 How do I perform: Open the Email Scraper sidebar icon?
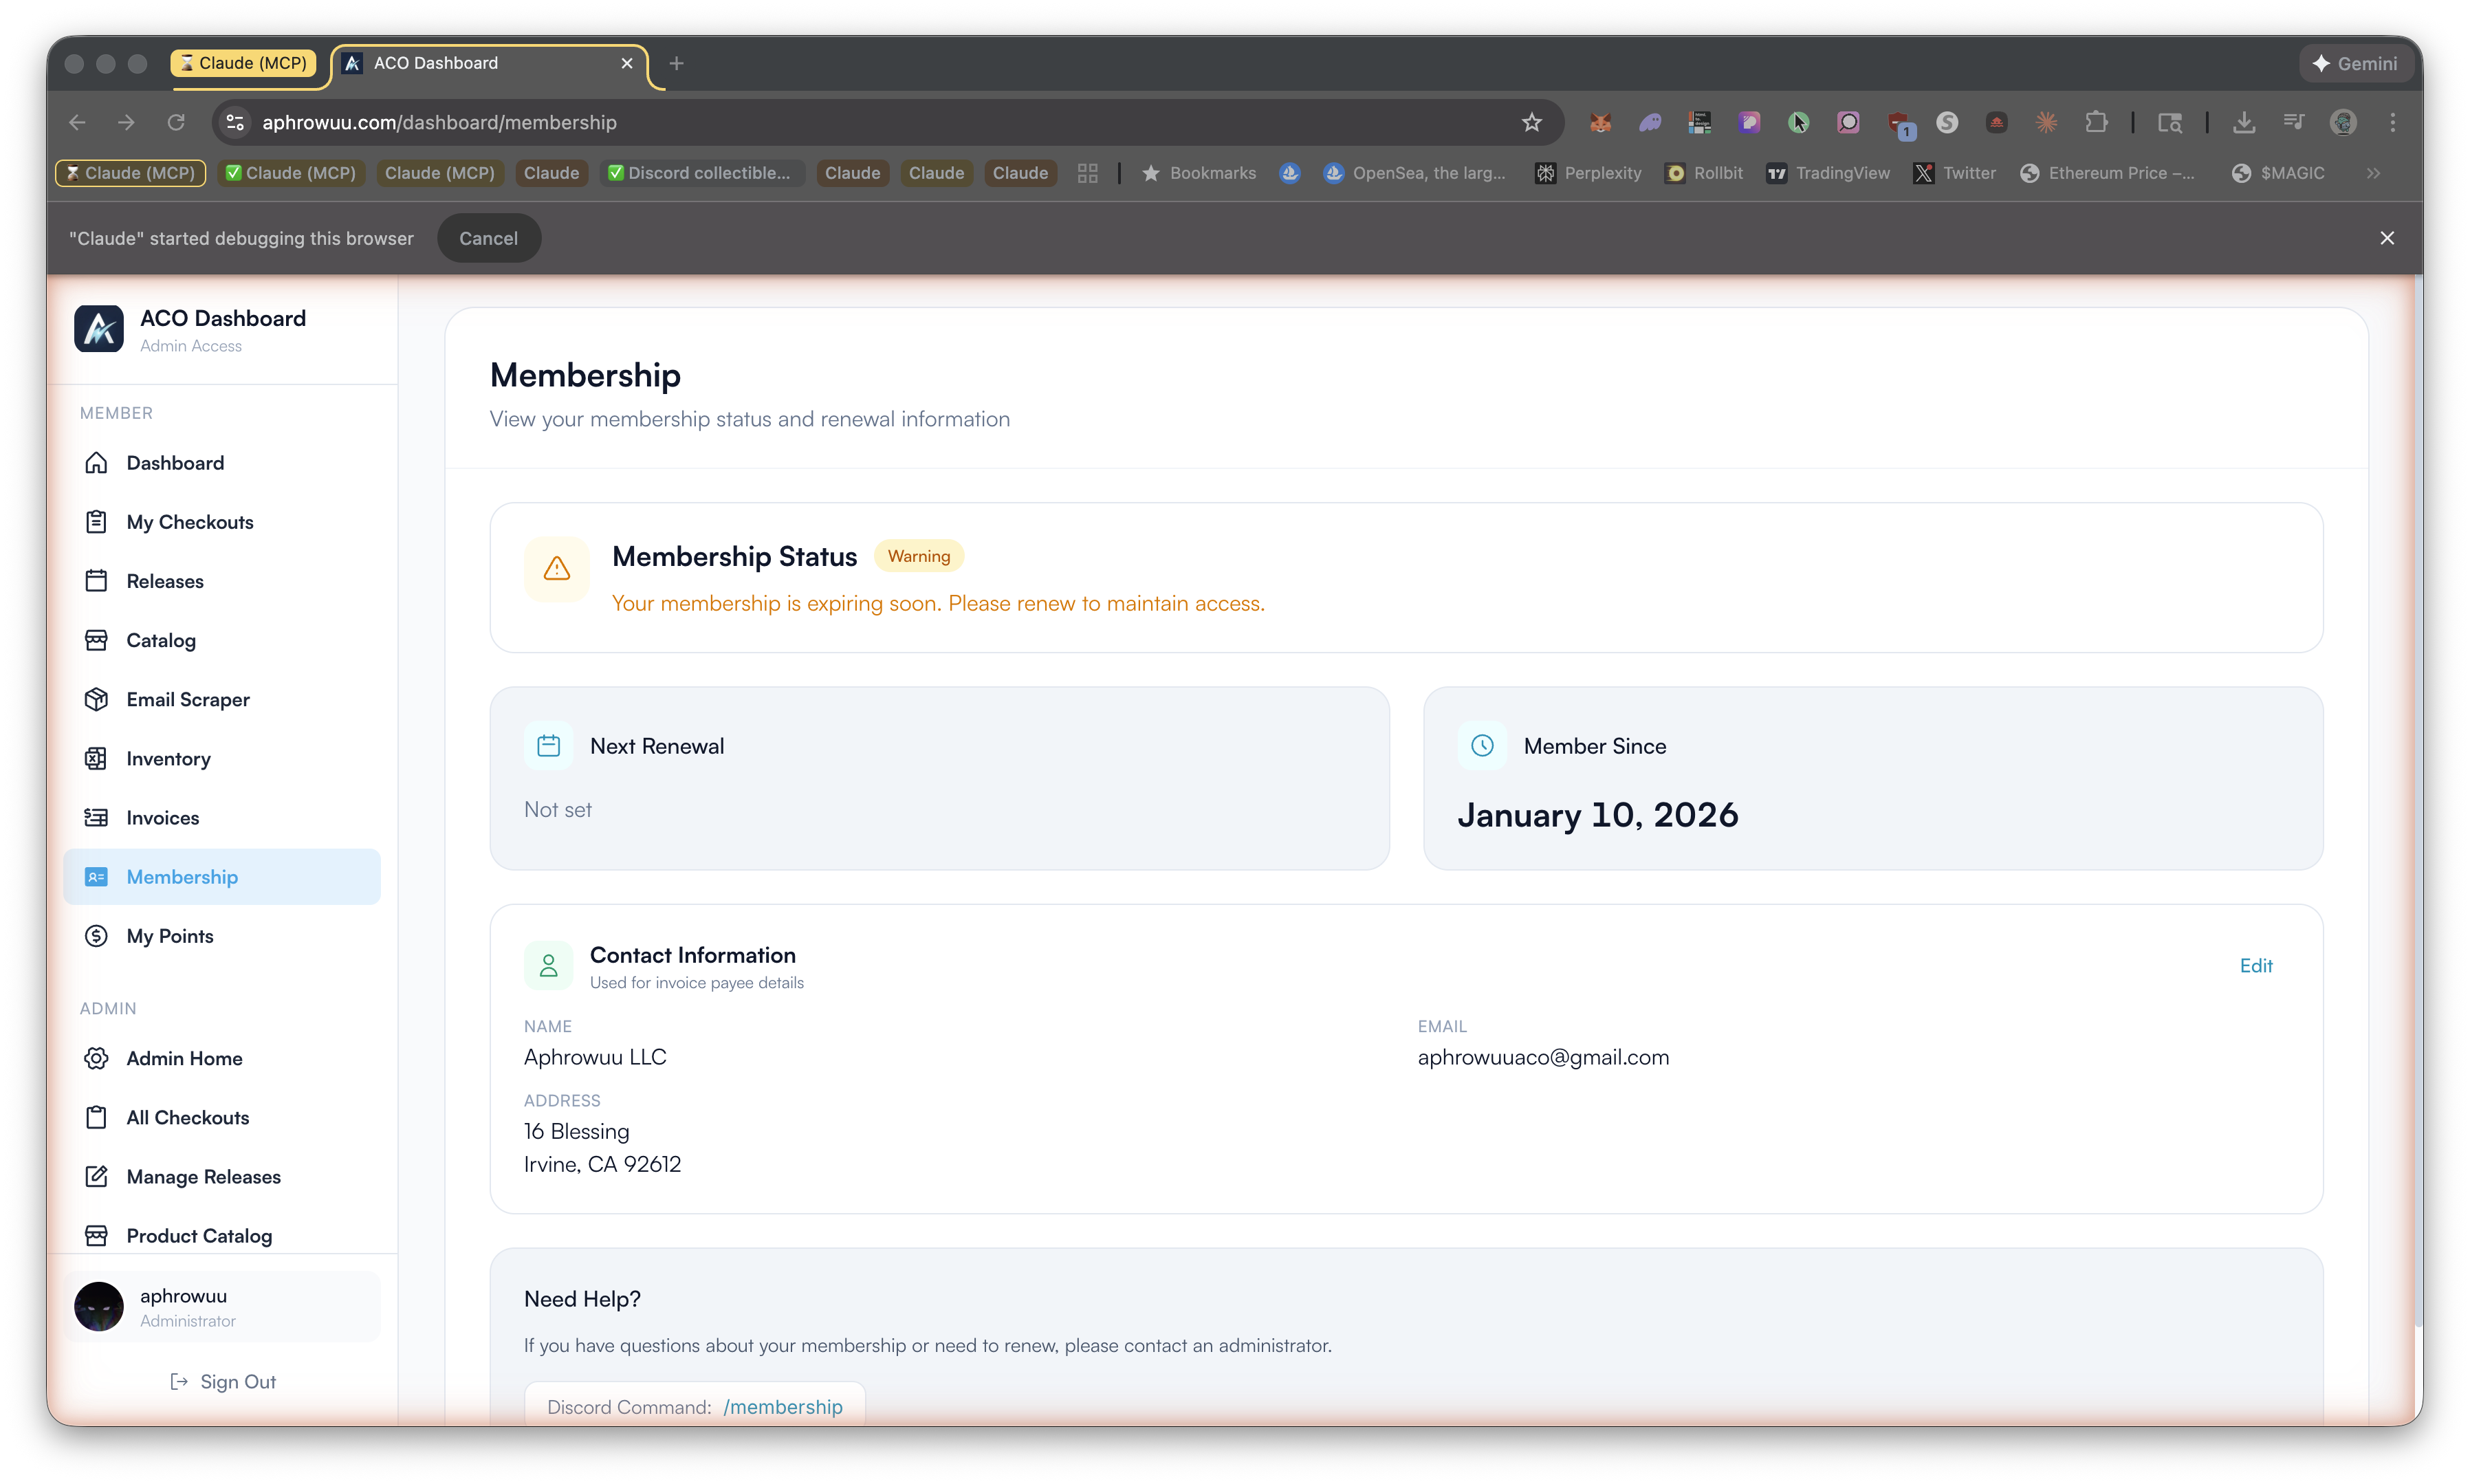coord(96,699)
